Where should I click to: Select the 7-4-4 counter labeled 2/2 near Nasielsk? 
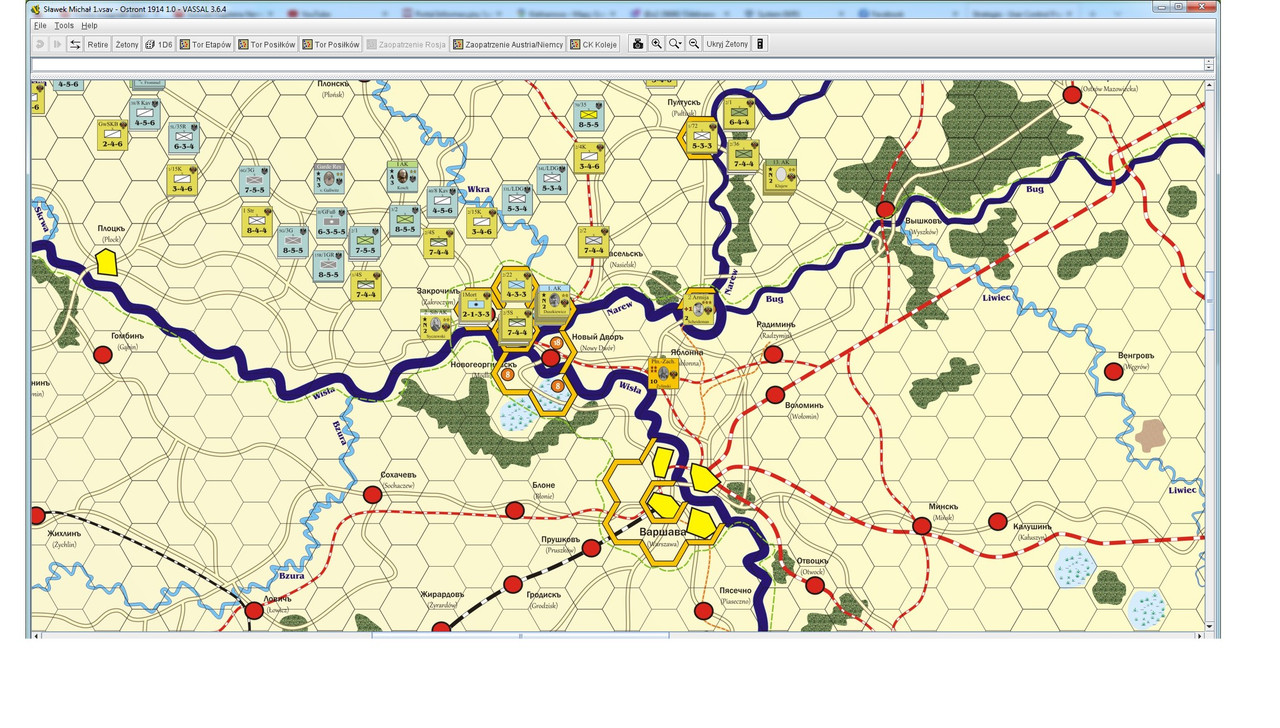(592, 242)
